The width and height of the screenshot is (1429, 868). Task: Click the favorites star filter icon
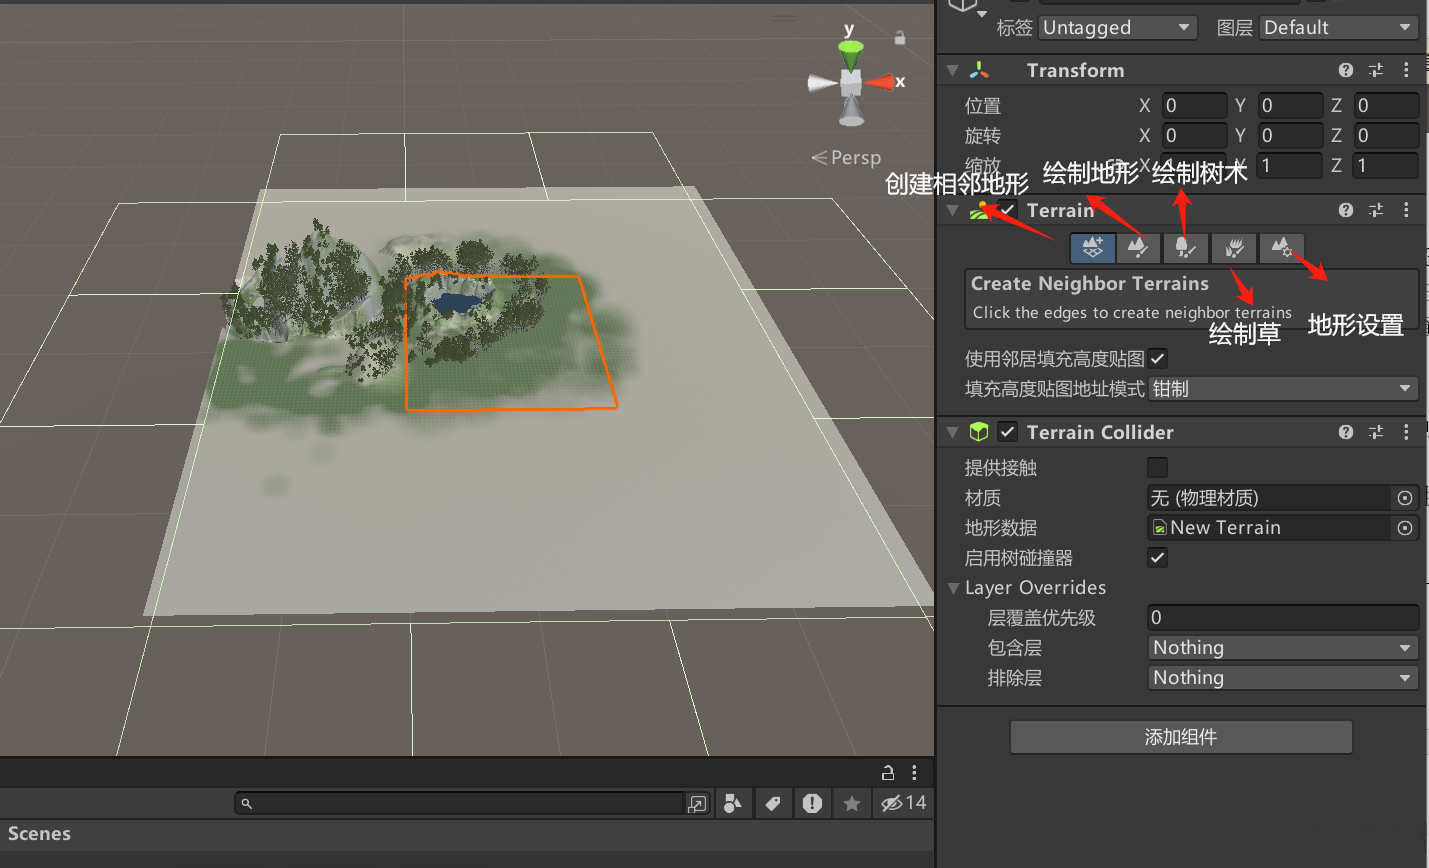(852, 803)
